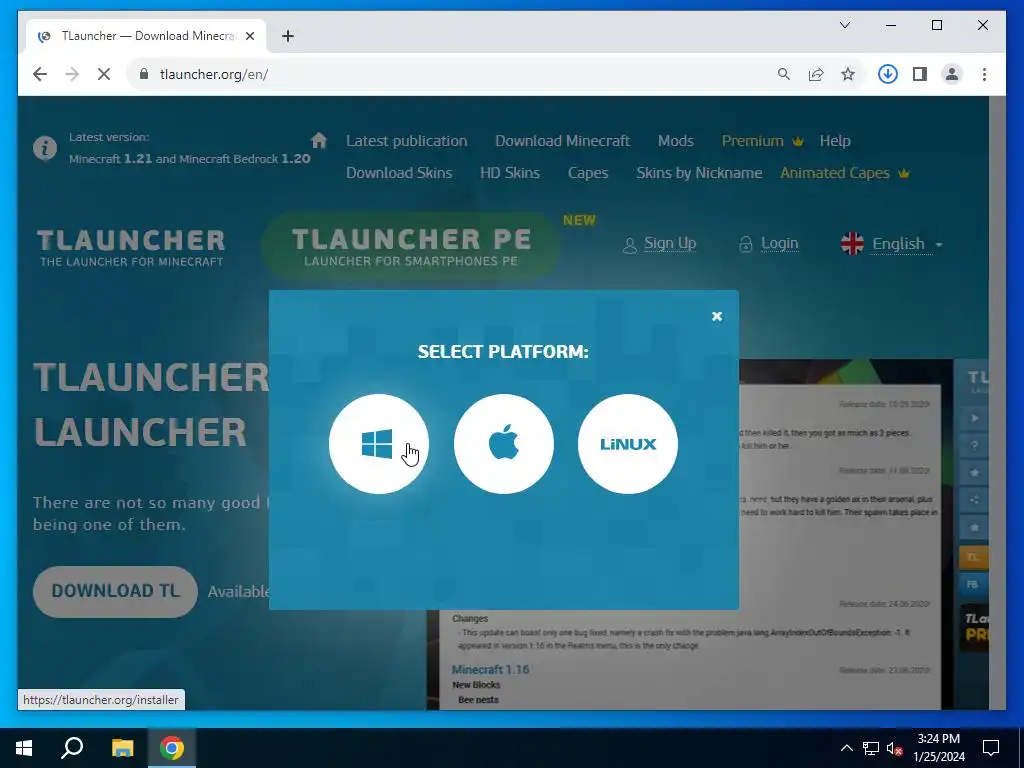Click the zoom magnifier in address bar

pos(784,74)
